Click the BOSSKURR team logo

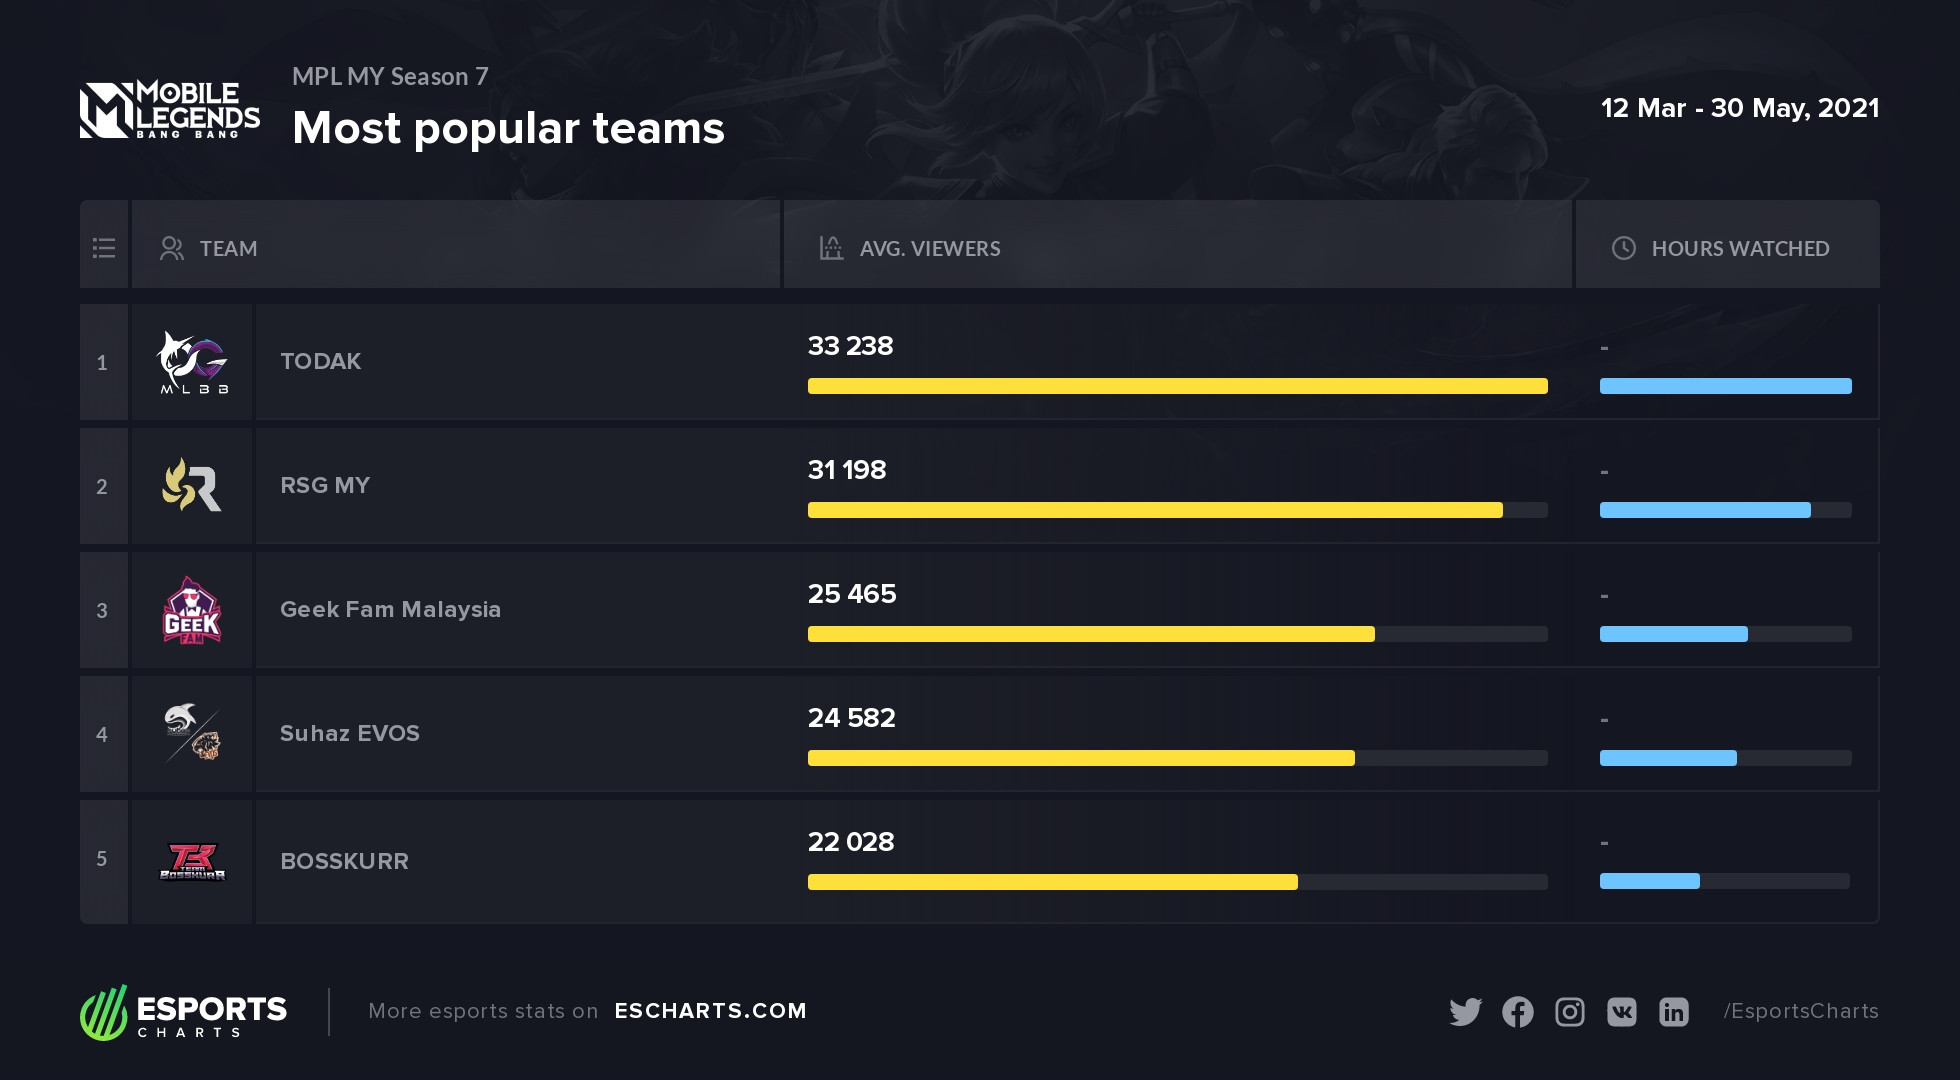192,861
